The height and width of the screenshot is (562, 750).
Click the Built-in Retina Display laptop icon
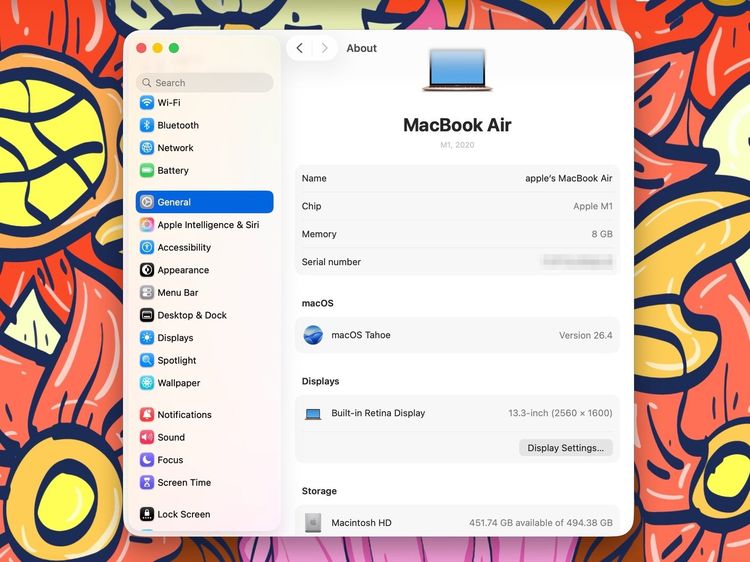[313, 414]
